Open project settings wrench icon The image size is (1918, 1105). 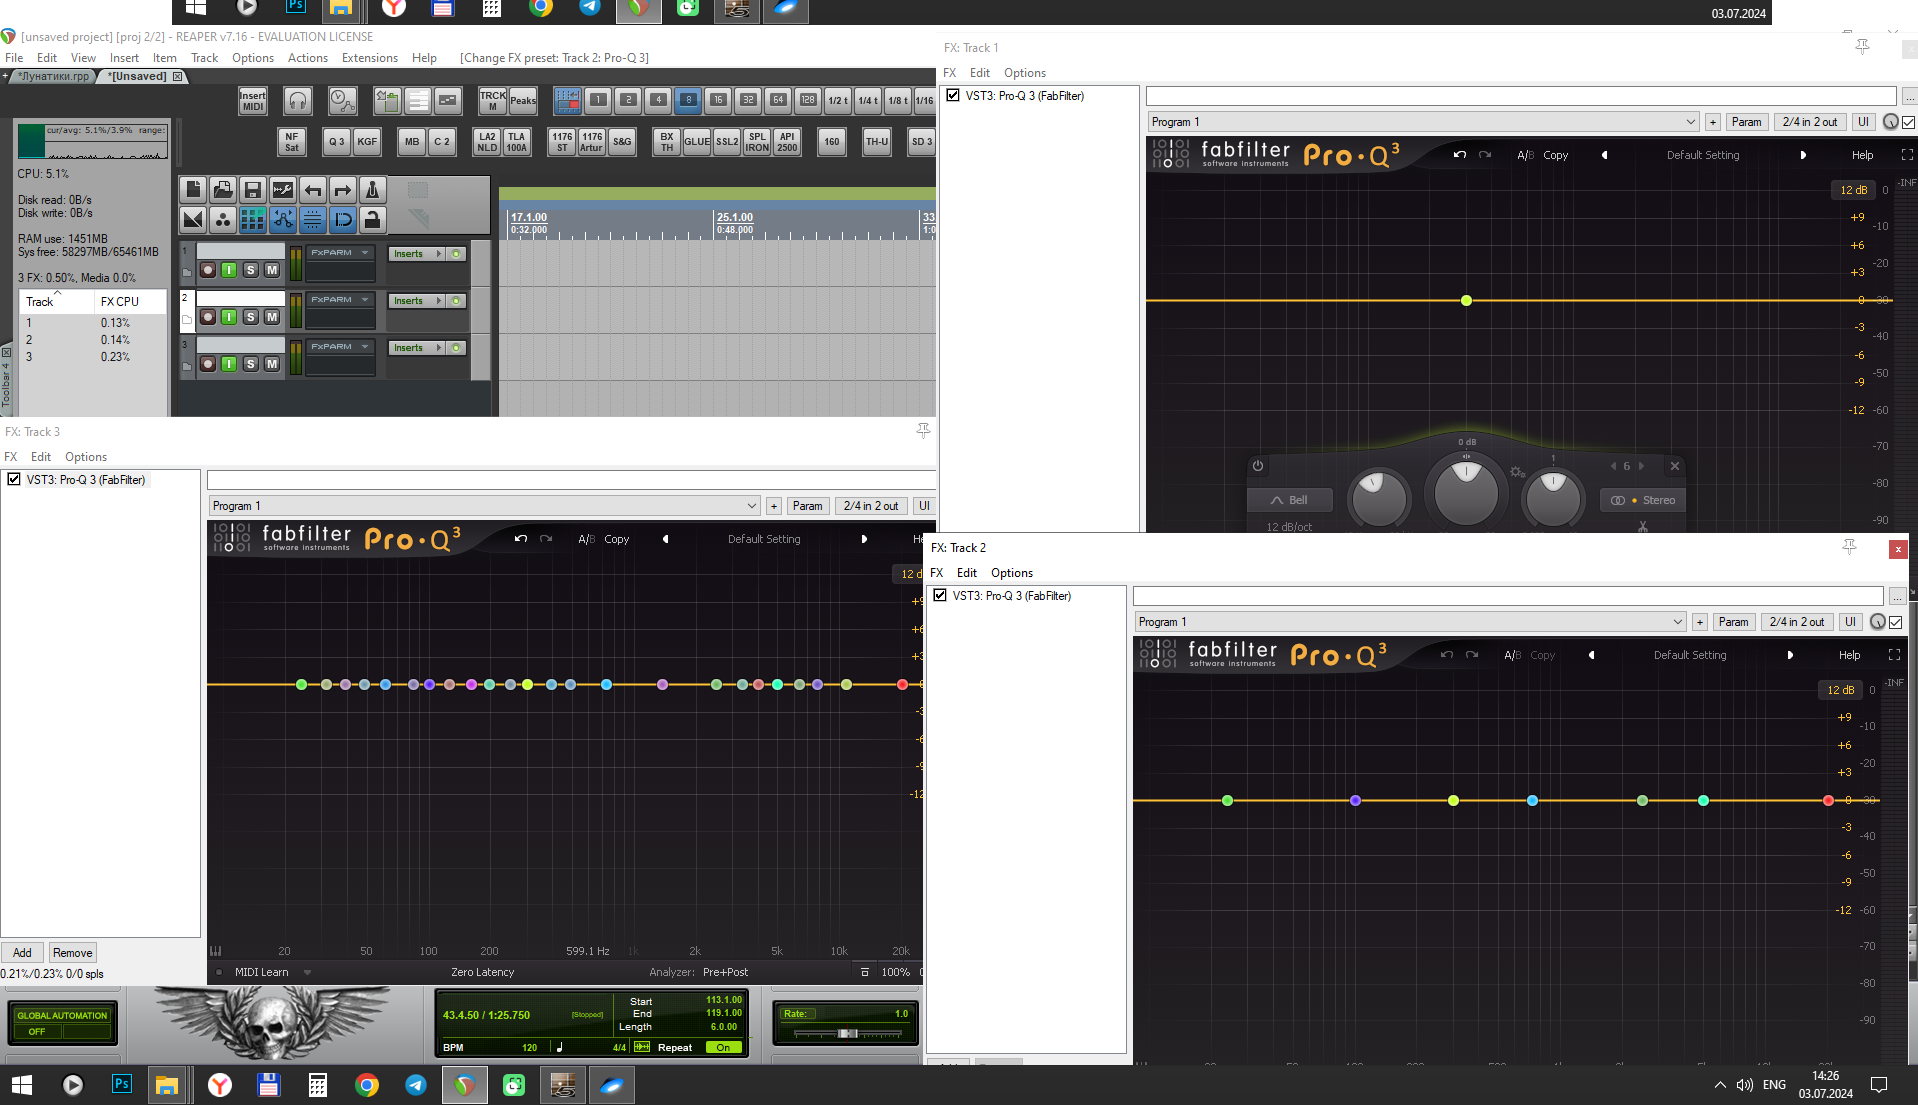click(x=283, y=190)
